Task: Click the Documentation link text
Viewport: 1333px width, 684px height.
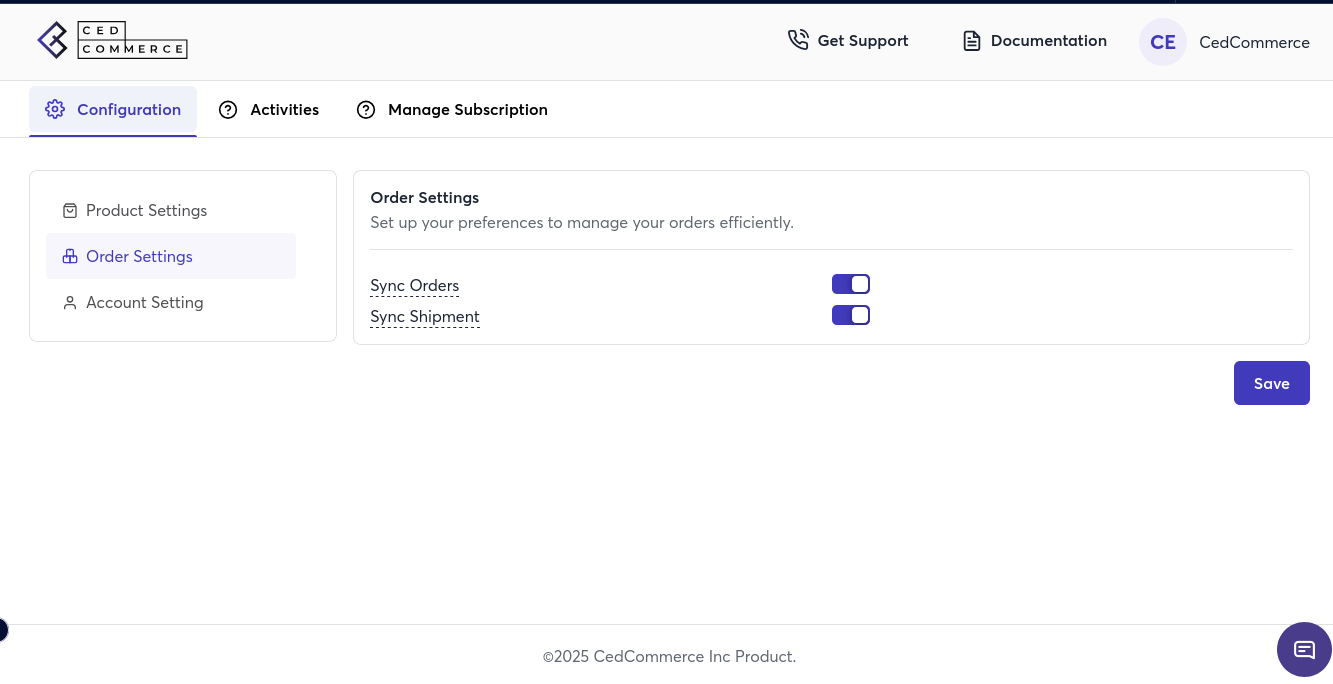Action: click(x=1048, y=41)
